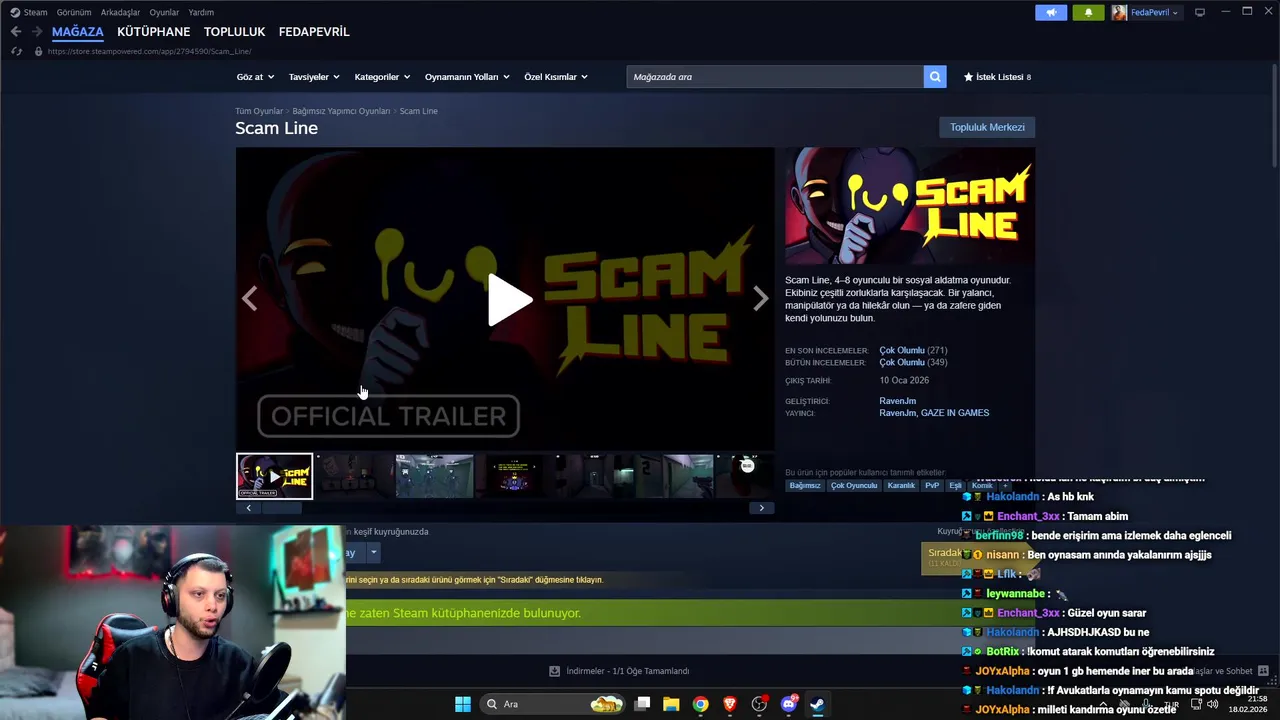Play the Scam Line official trailer
Screen dimensions: 1280x720
pyautogui.click(x=509, y=299)
